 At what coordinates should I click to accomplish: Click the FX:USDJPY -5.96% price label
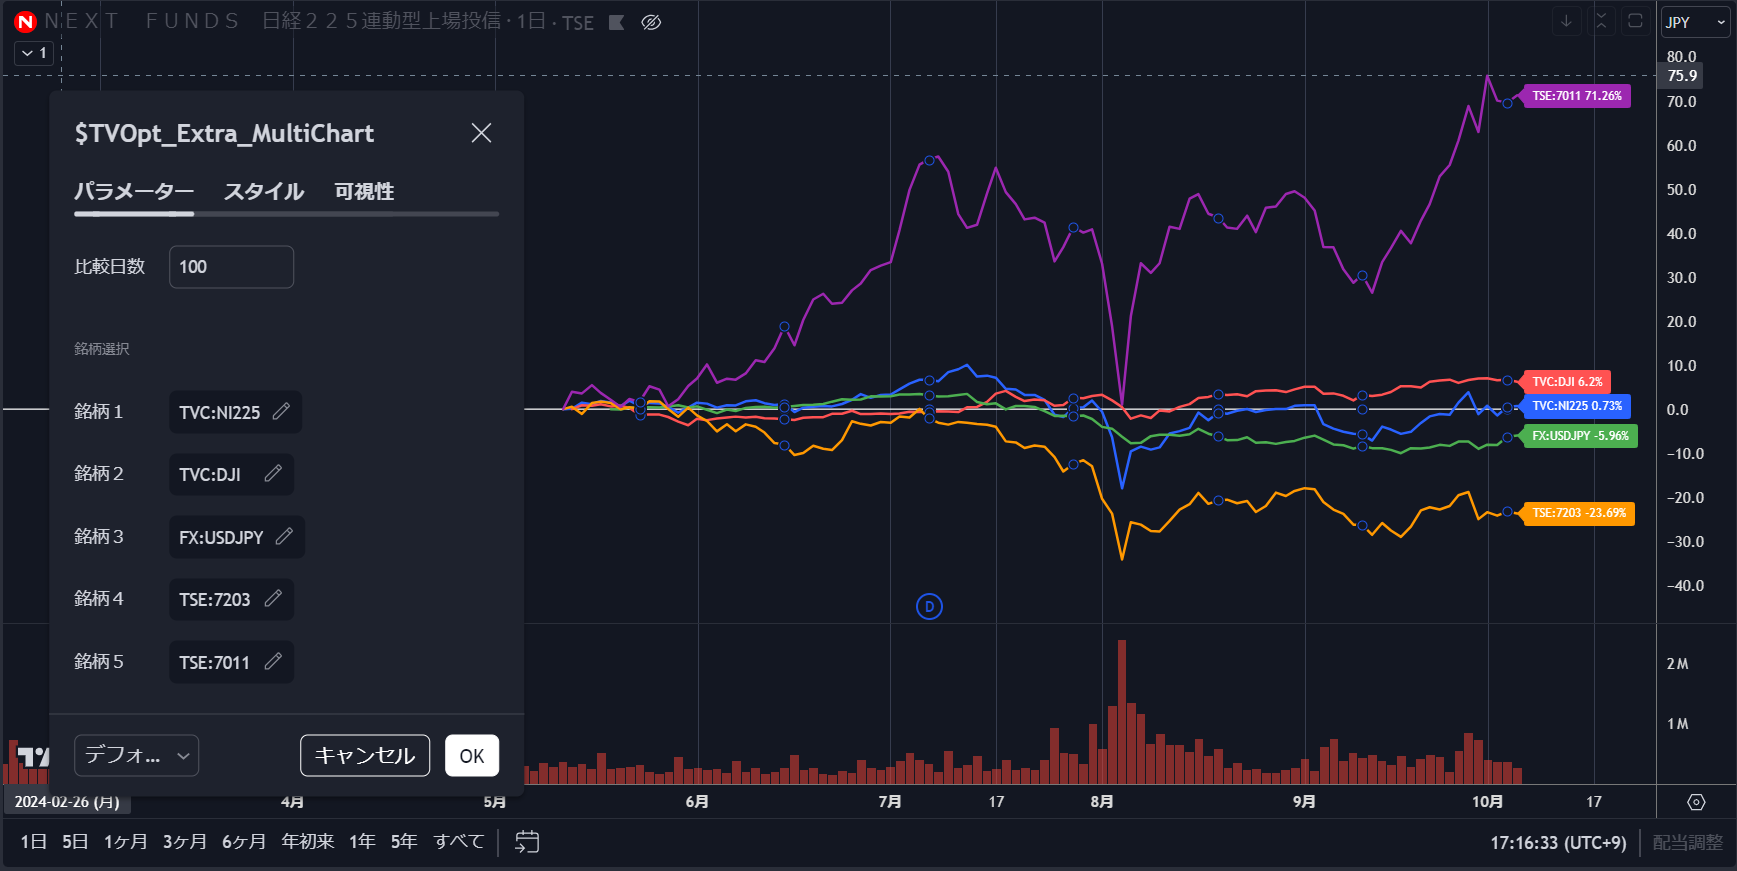(1580, 436)
